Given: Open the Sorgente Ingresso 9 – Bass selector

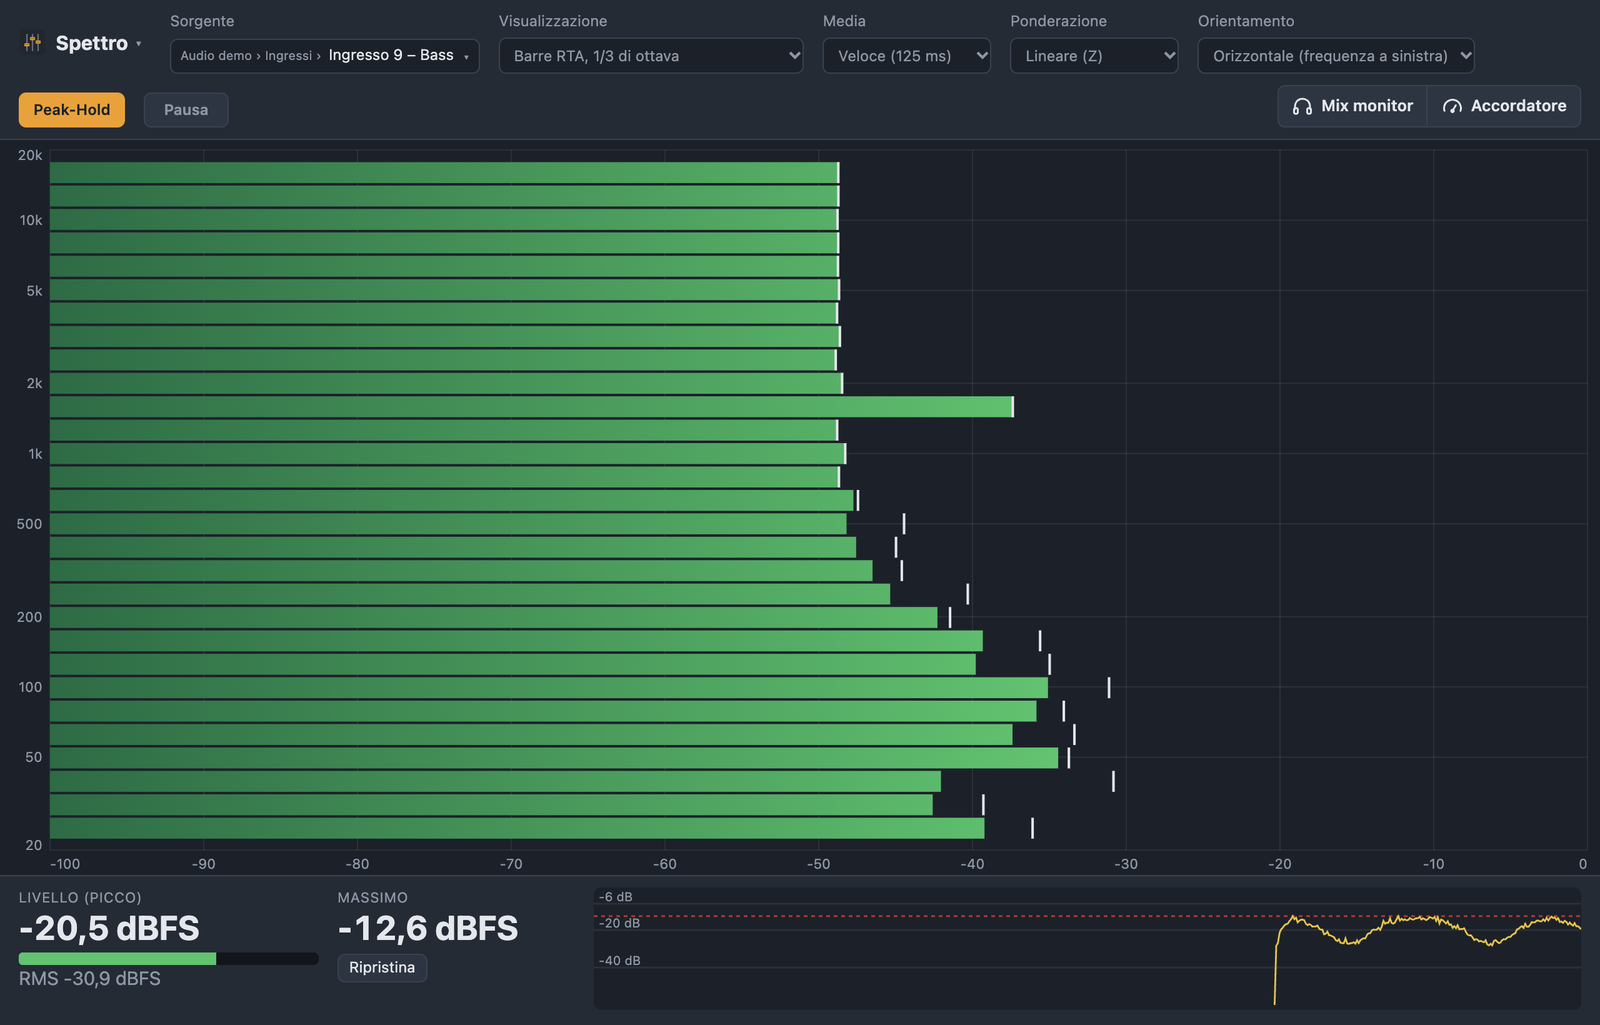Looking at the screenshot, I should (325, 56).
